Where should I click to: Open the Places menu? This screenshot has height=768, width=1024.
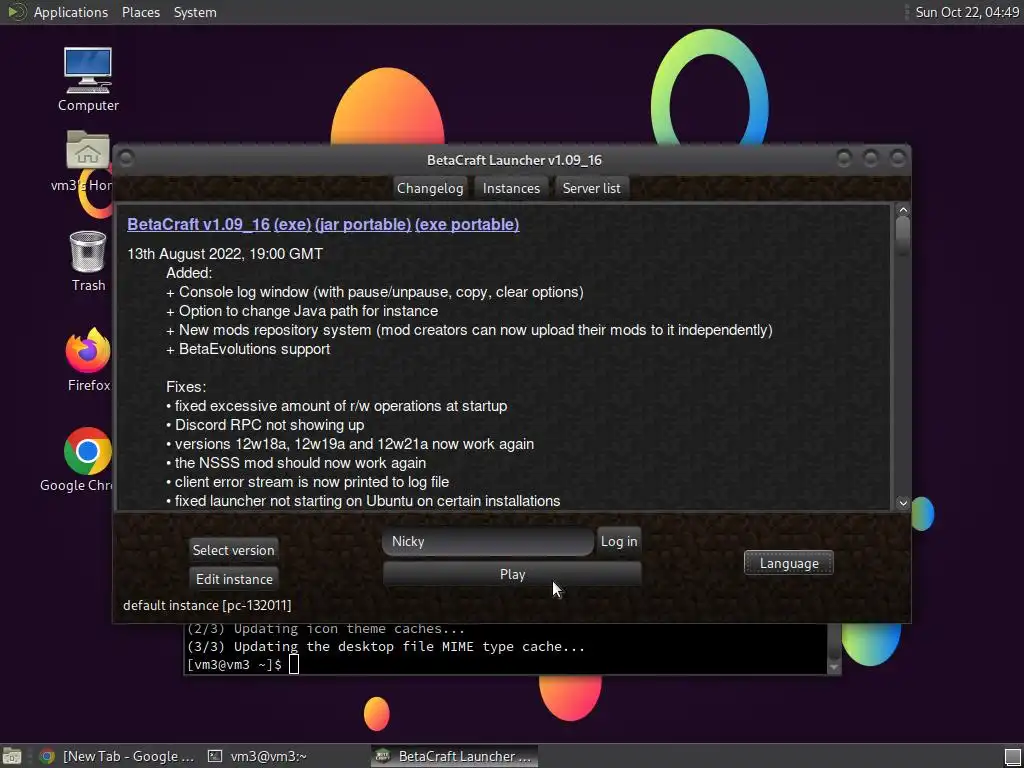click(x=140, y=12)
